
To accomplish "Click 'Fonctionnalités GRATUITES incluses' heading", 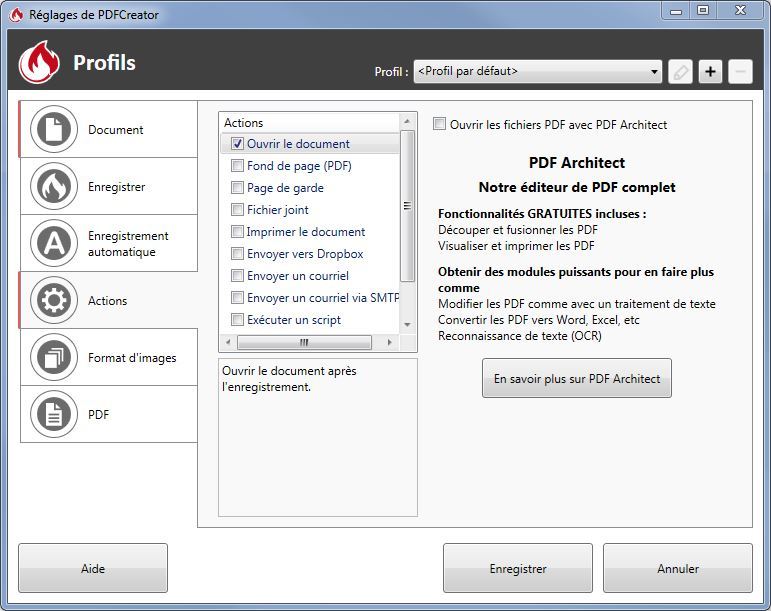I will point(542,214).
